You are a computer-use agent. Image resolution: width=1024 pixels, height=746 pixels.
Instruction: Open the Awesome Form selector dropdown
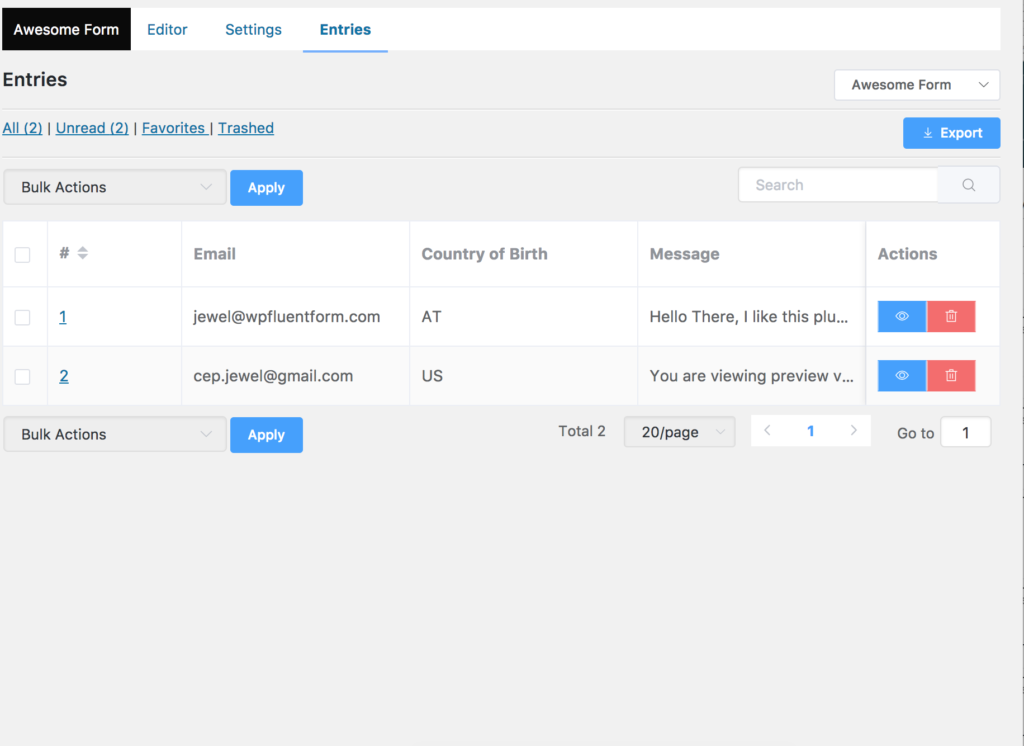tap(916, 85)
